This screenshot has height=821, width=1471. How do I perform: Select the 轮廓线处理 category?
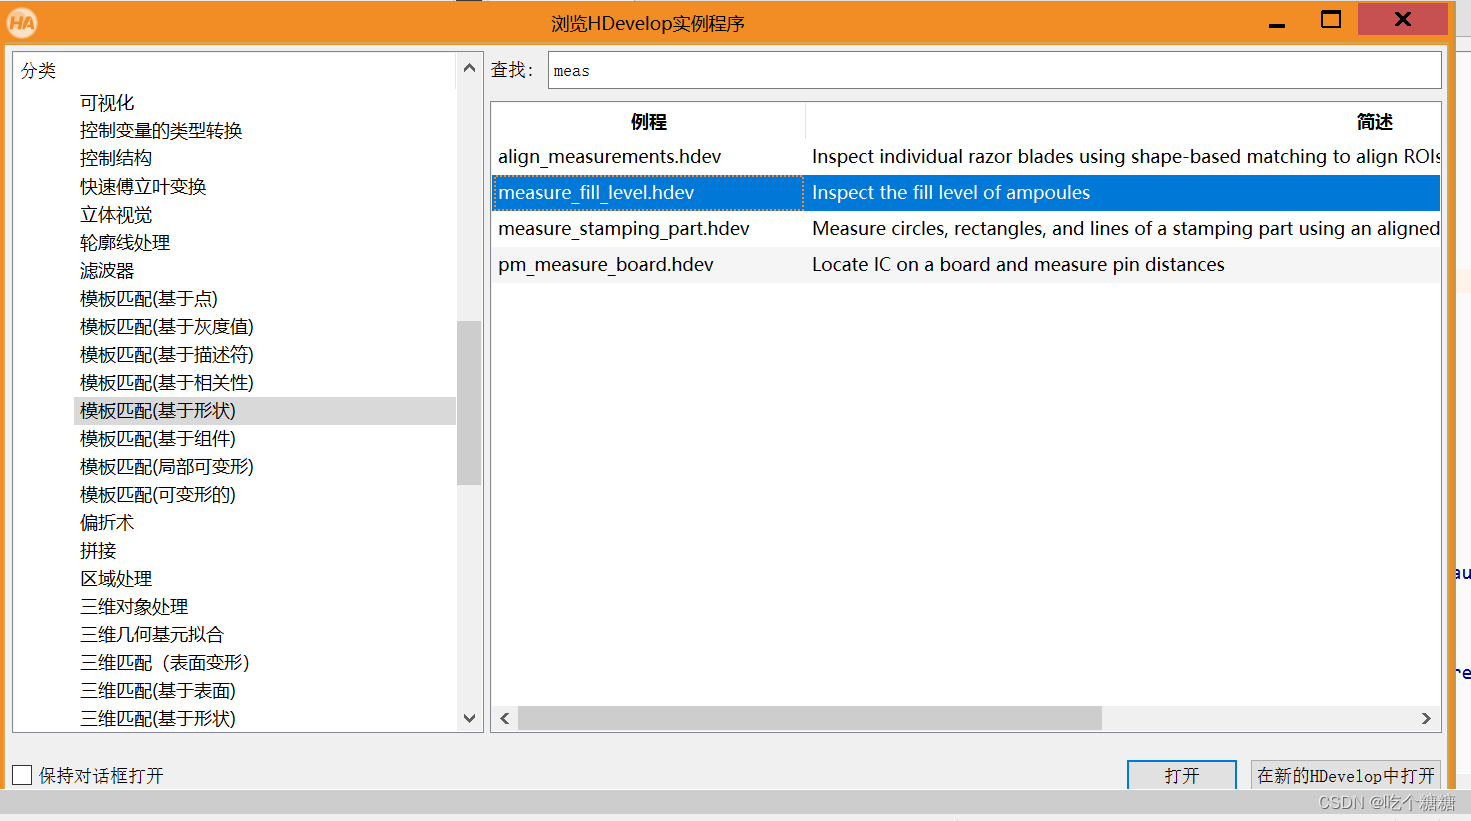[x=125, y=242]
